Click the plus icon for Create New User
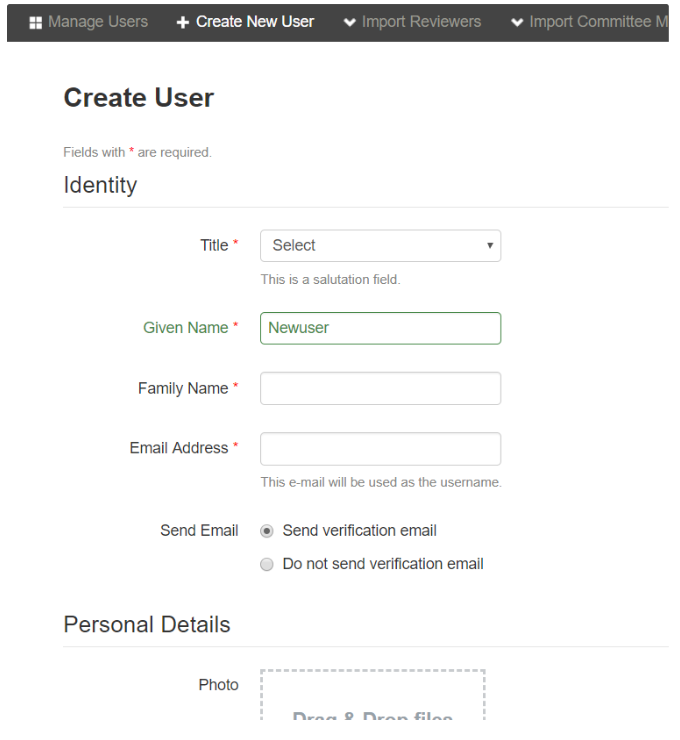Viewport: 680px width, 740px height. coord(183,22)
